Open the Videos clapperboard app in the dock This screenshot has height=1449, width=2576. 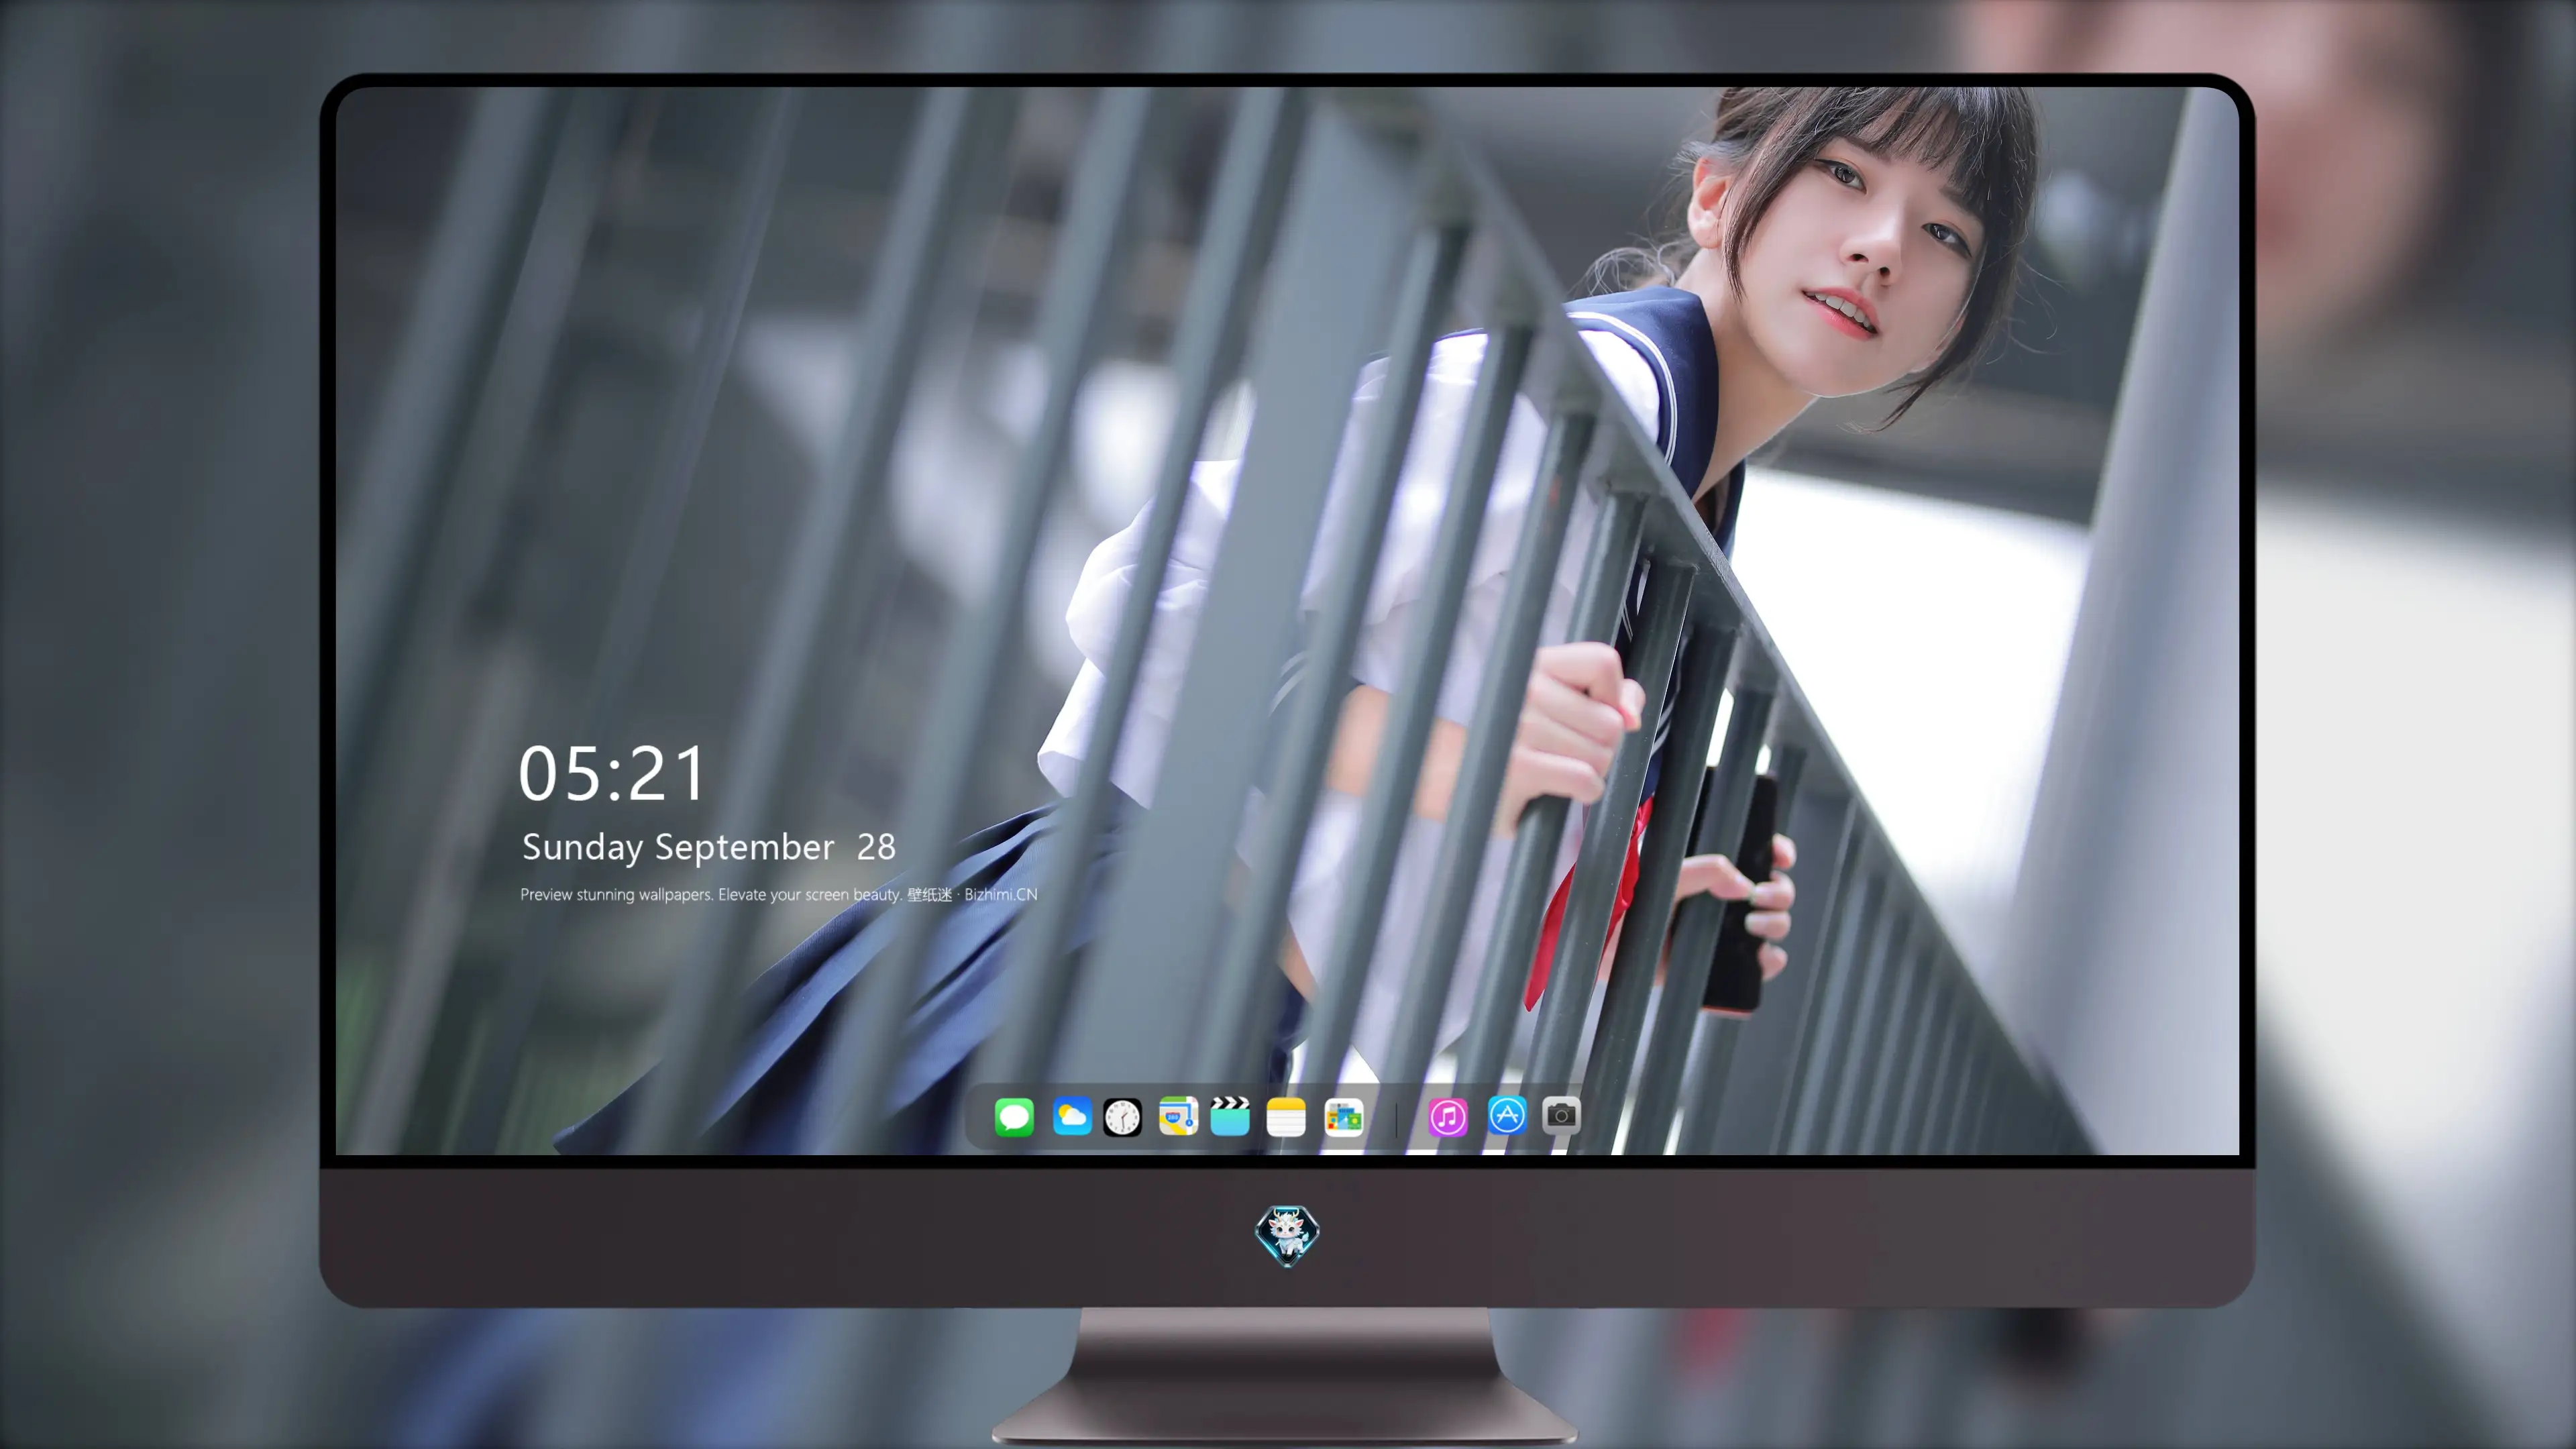point(1230,1116)
